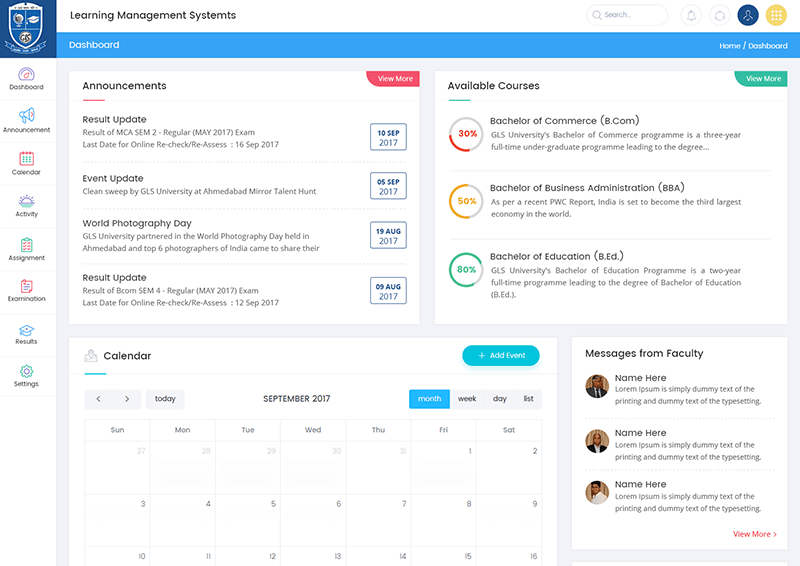Screen dimensions: 800x566
Task: Click the third faculty message avatar
Action: tap(597, 493)
